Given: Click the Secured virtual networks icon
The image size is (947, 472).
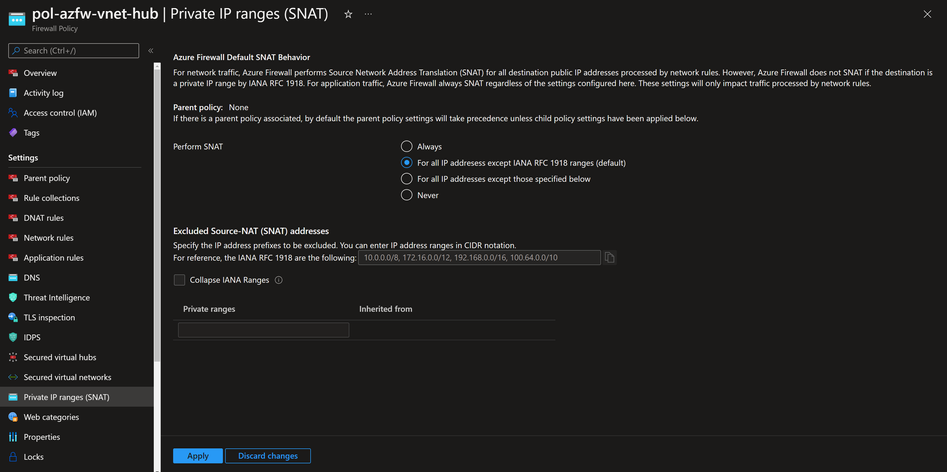Looking at the screenshot, I should click(x=13, y=377).
